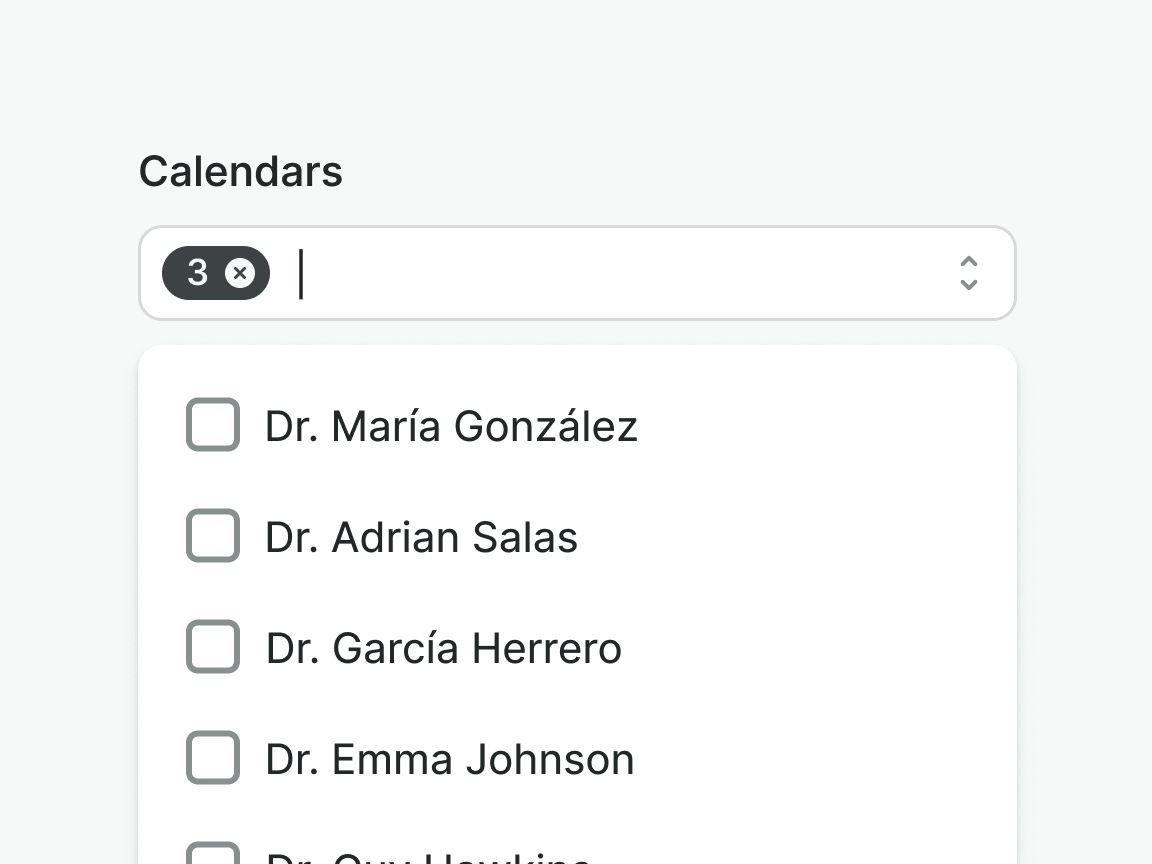This screenshot has width=1152, height=864.
Task: Click the number 3 in selected-count chip
Action: [x=198, y=273]
